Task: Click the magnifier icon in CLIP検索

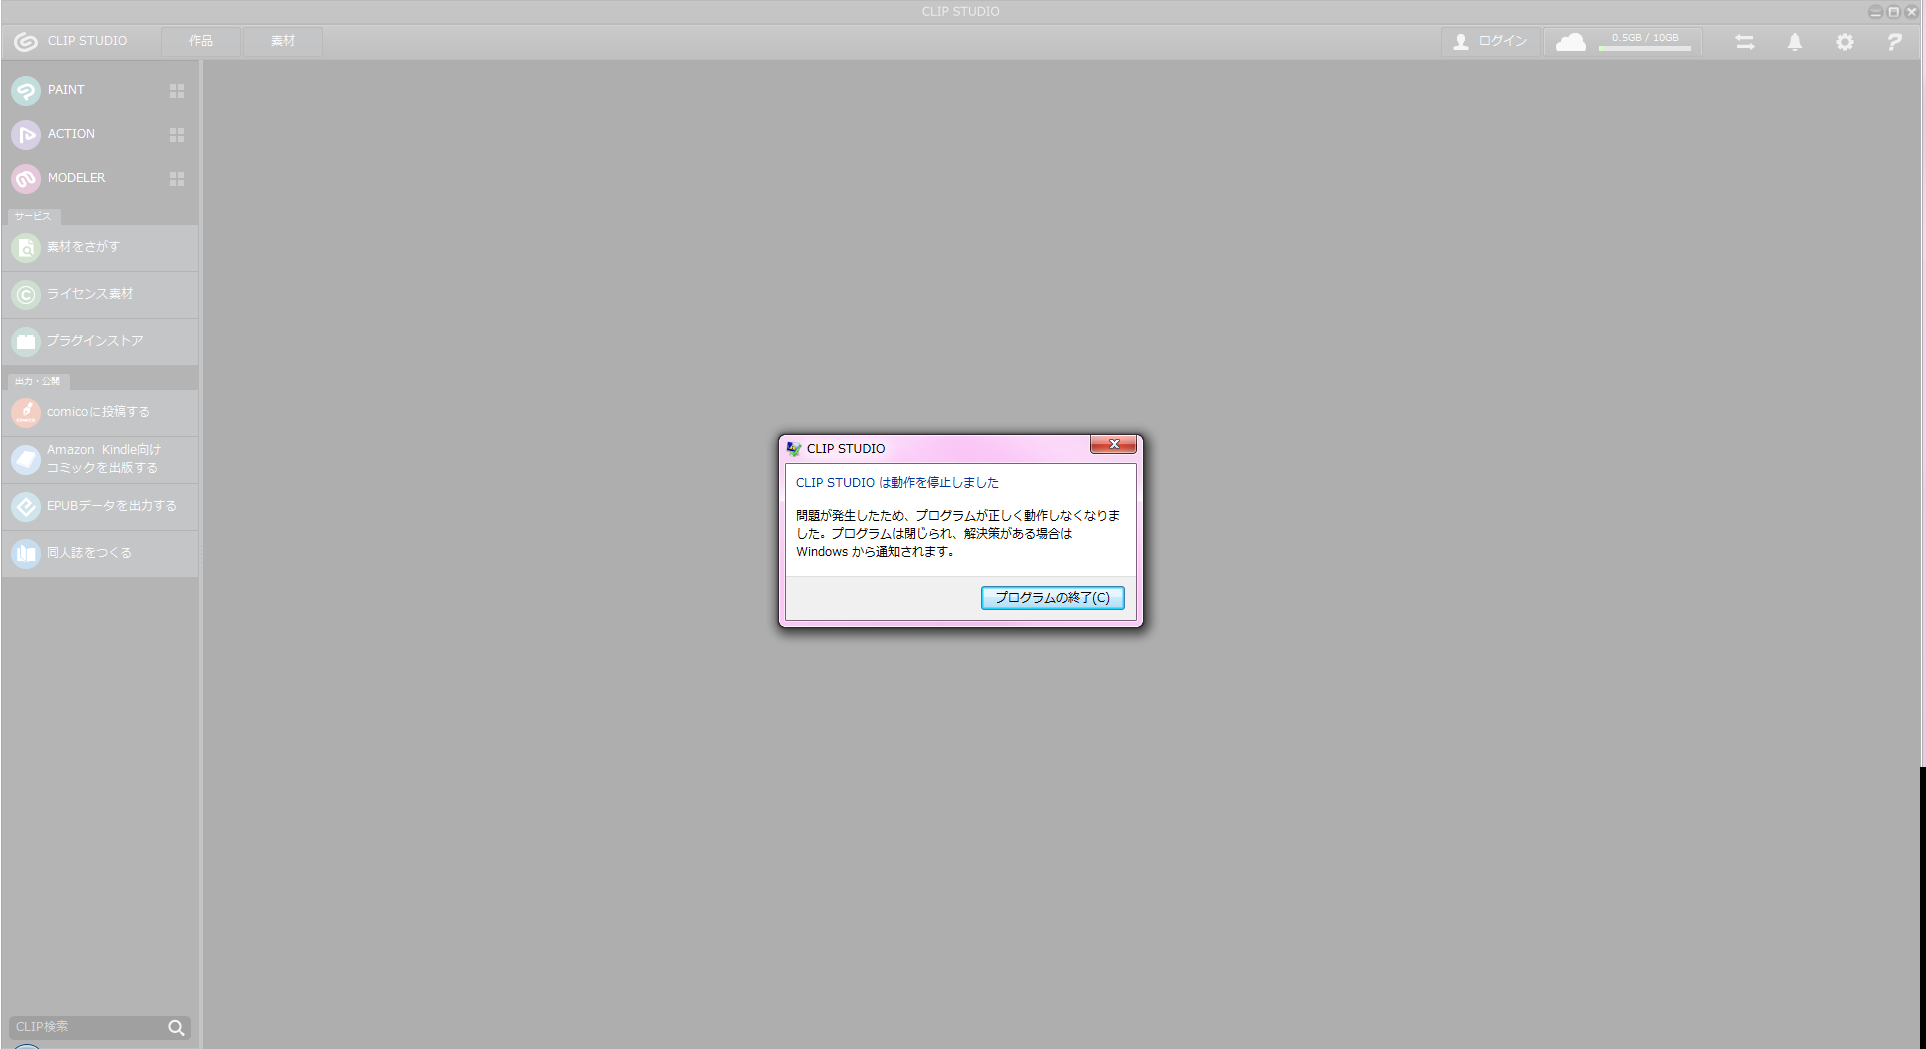Action: (176, 1027)
